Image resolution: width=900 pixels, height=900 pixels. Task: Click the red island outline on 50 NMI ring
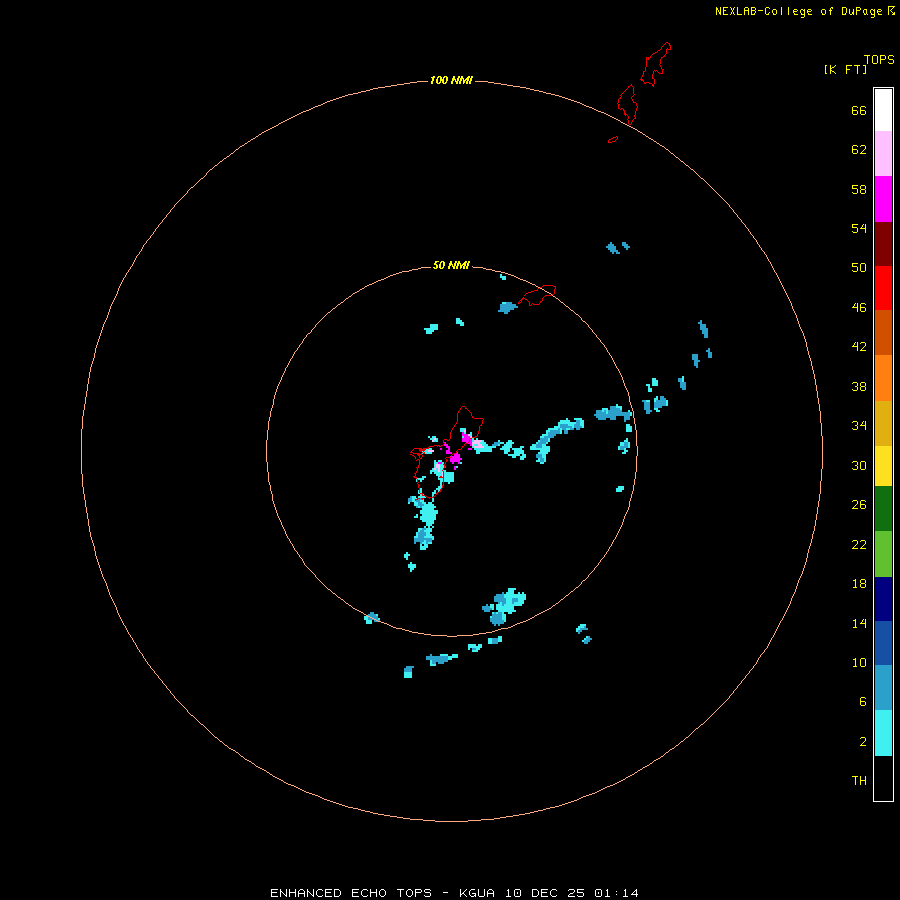(x=537, y=295)
